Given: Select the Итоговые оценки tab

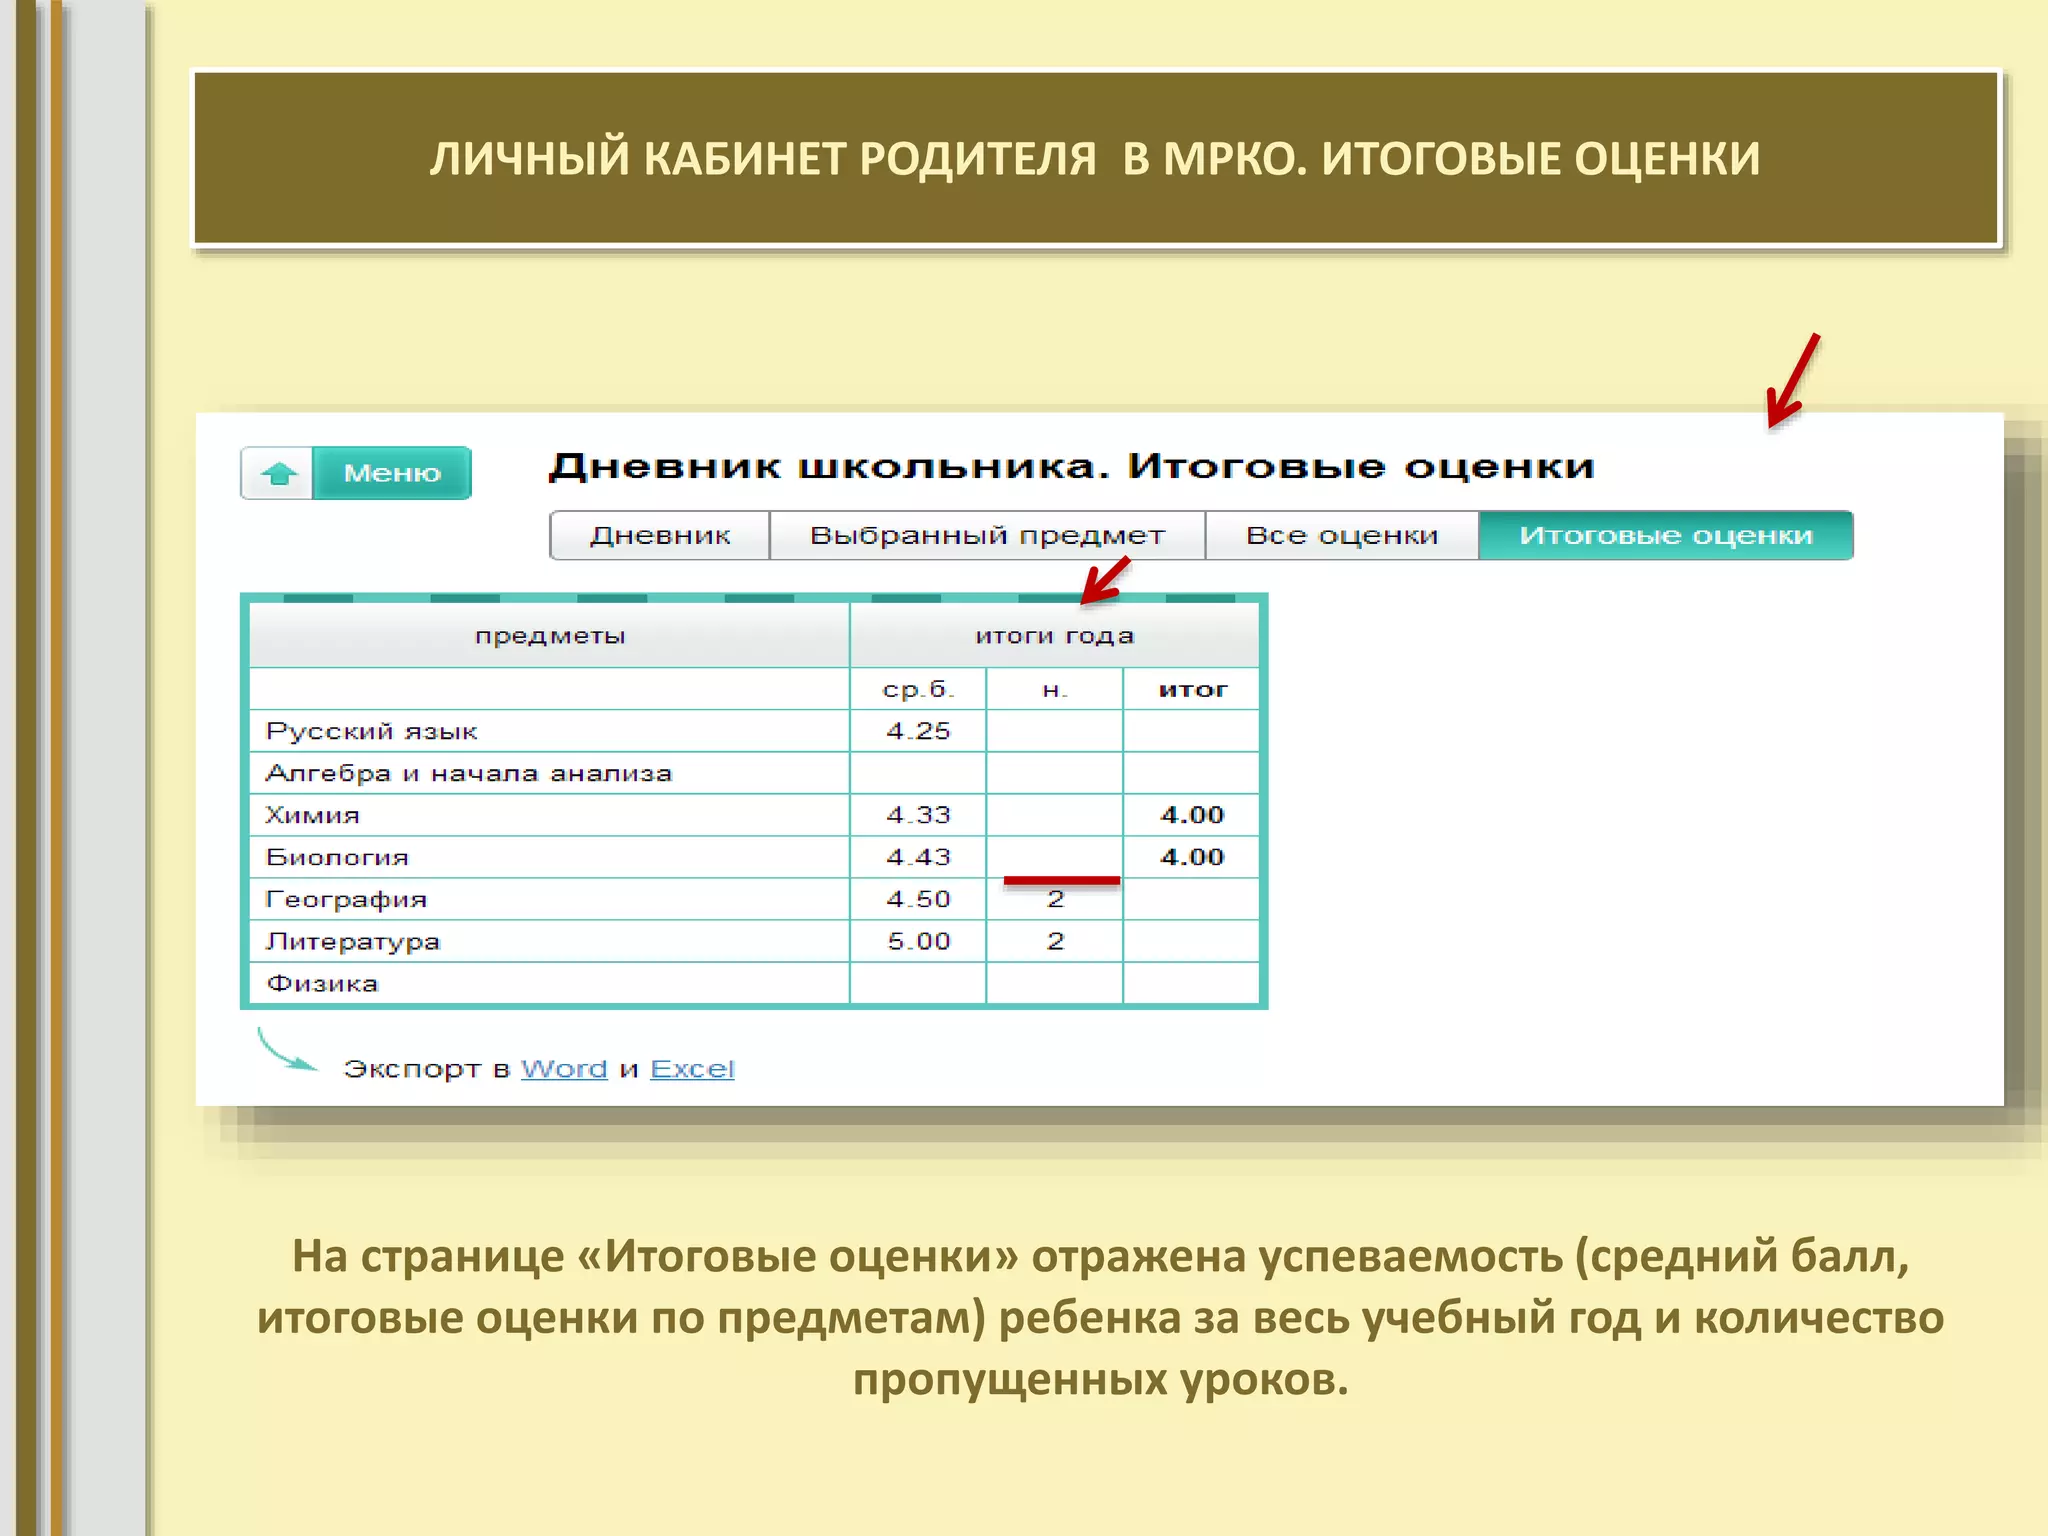Looking at the screenshot, I should click(x=1666, y=535).
